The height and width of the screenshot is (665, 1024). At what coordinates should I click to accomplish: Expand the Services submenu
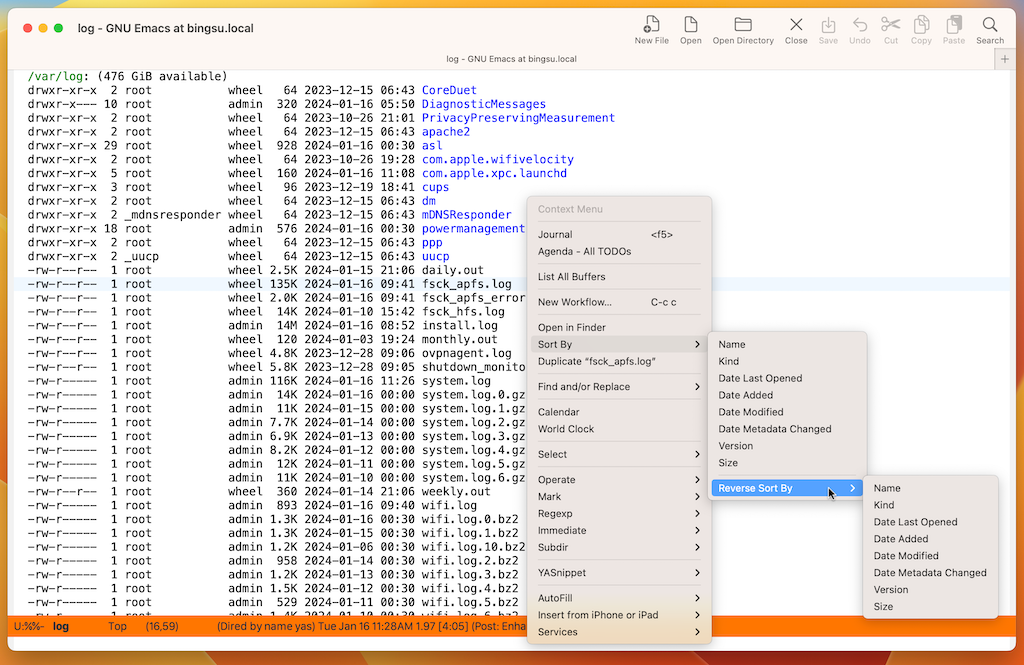coord(618,632)
